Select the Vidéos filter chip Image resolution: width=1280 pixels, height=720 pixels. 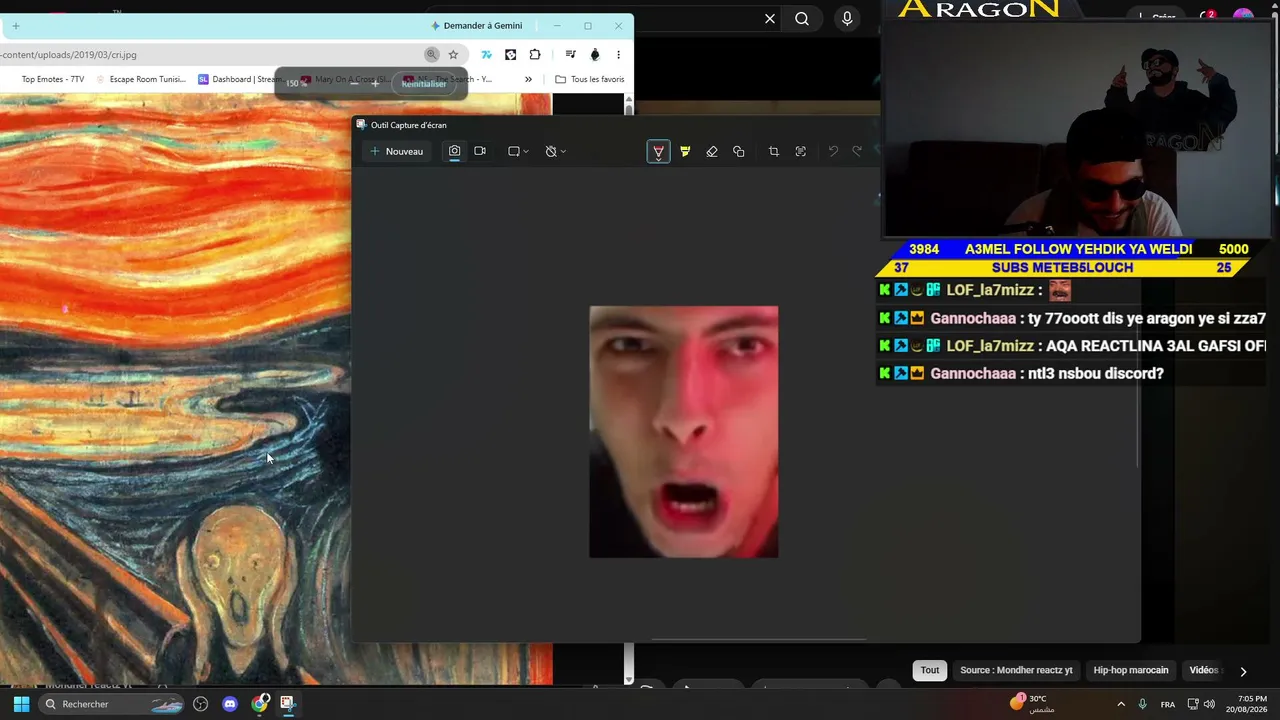(x=1204, y=670)
